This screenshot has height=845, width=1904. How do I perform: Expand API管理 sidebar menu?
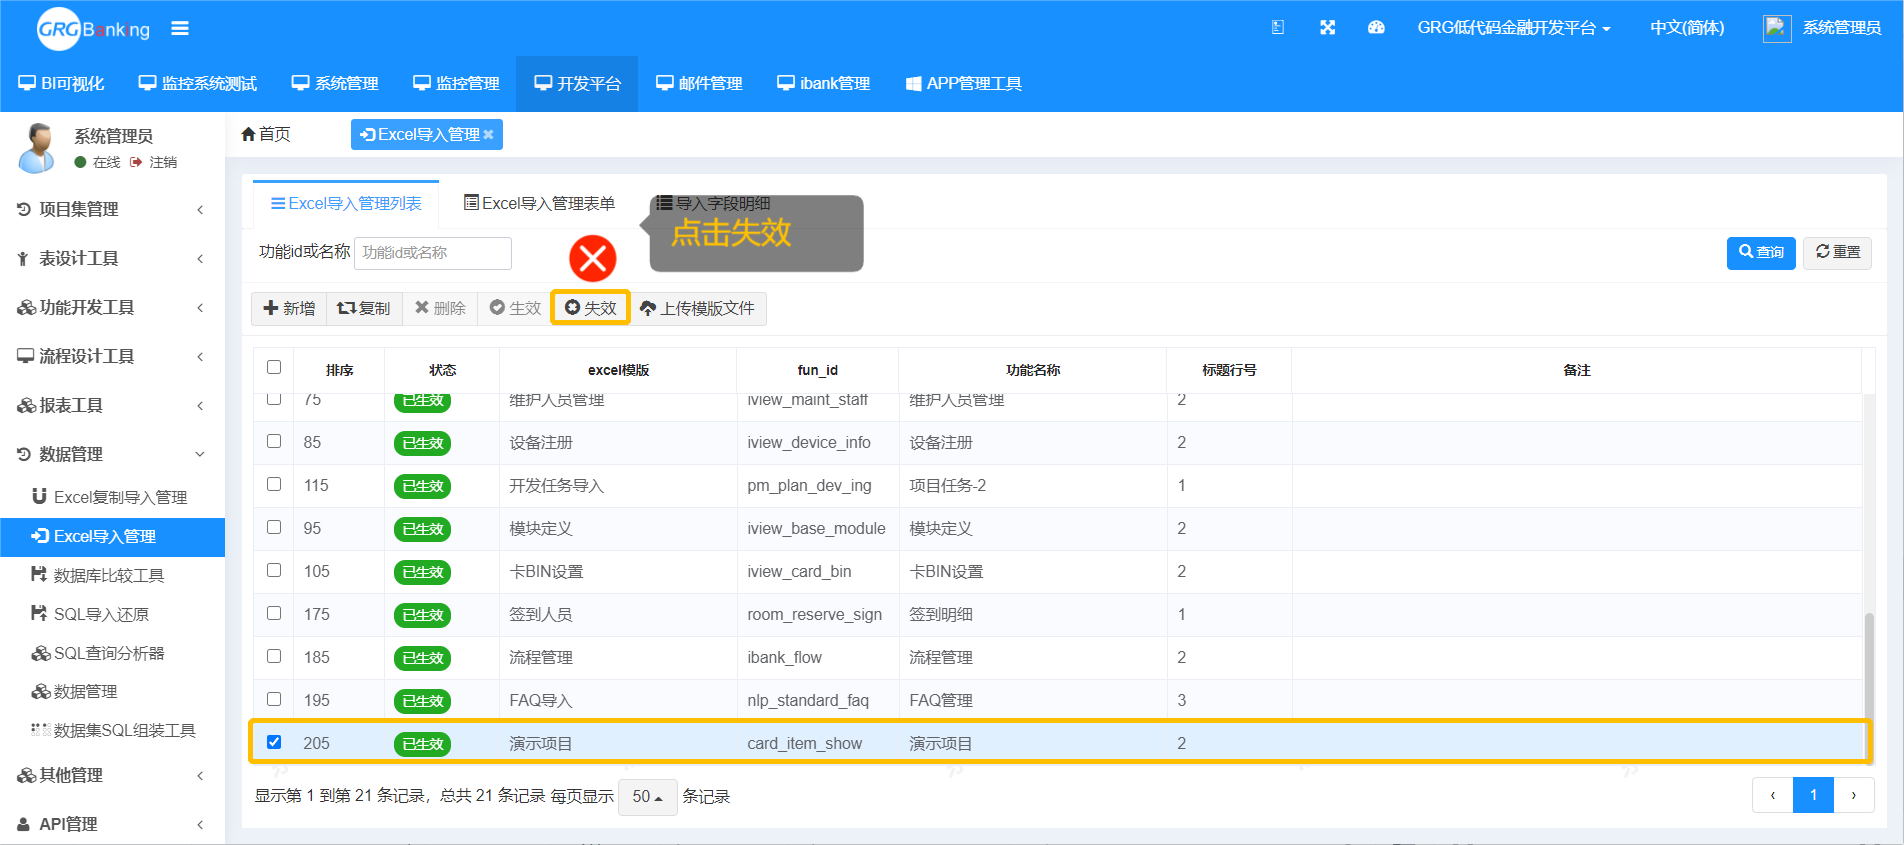112,824
